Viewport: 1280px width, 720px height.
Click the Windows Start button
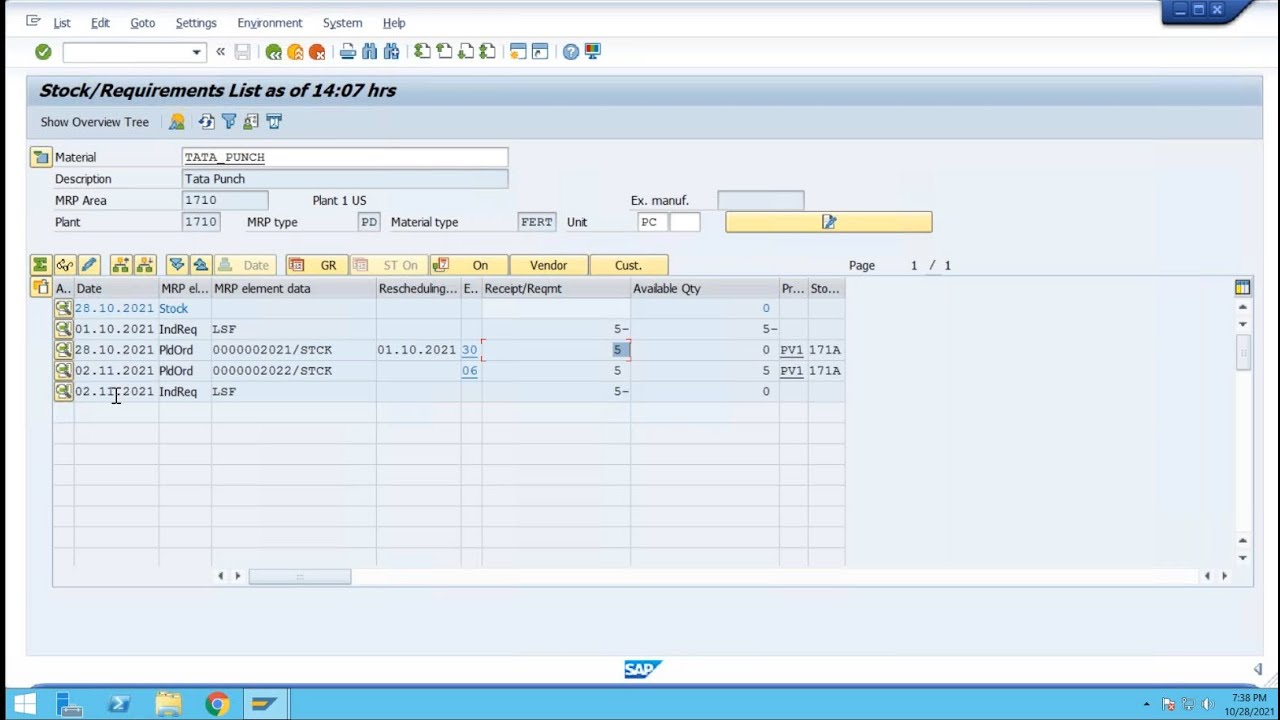(x=24, y=704)
